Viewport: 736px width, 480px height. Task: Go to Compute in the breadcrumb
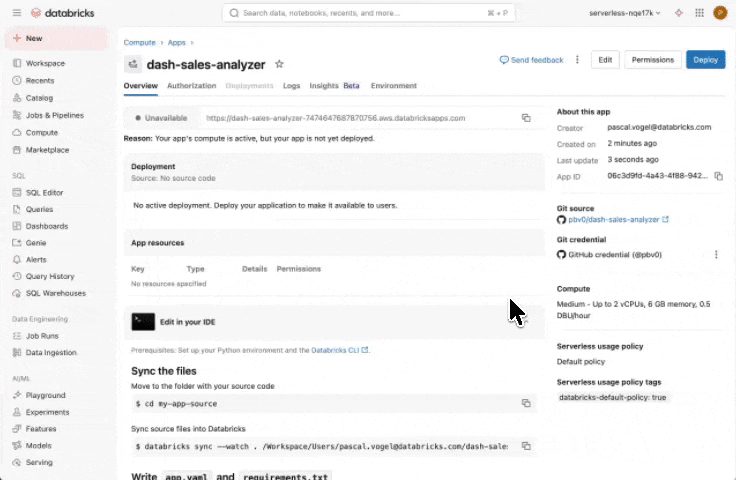tap(139, 43)
